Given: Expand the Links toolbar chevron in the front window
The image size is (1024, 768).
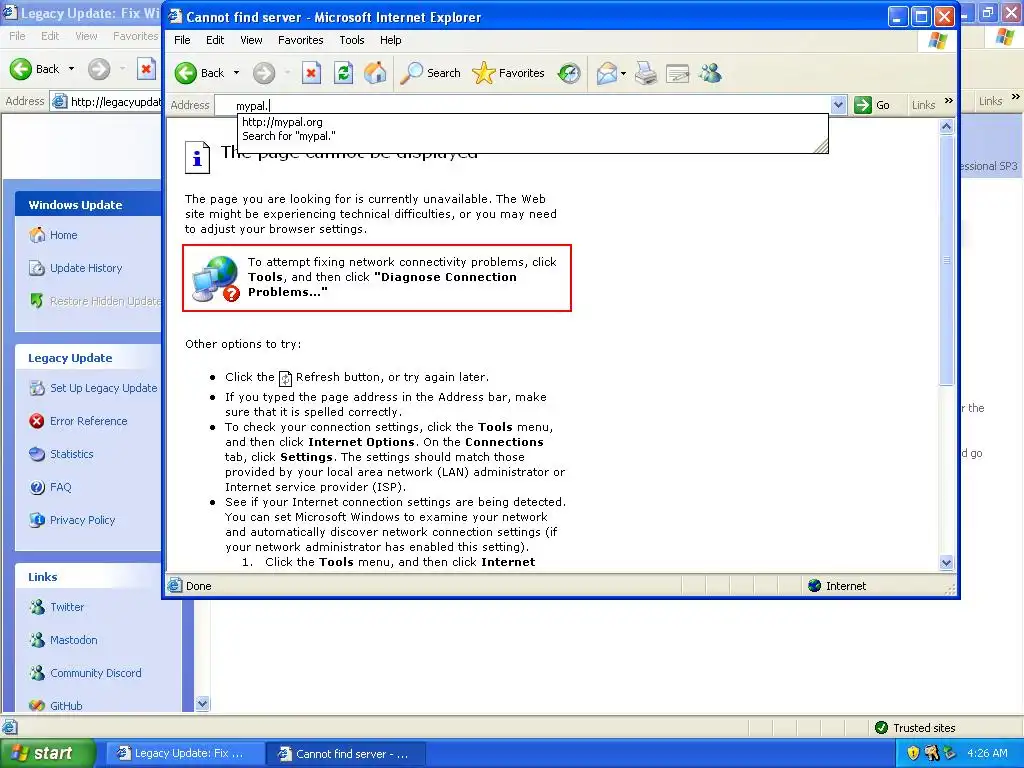Looking at the screenshot, I should 949,101.
